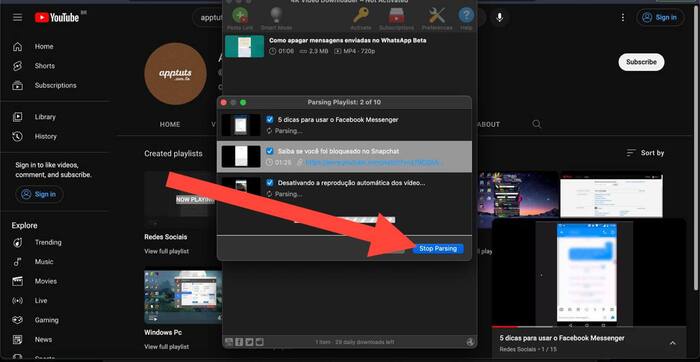This screenshot has width=700, height=362.
Task: Expand the mini player chevron
Action: (672, 343)
